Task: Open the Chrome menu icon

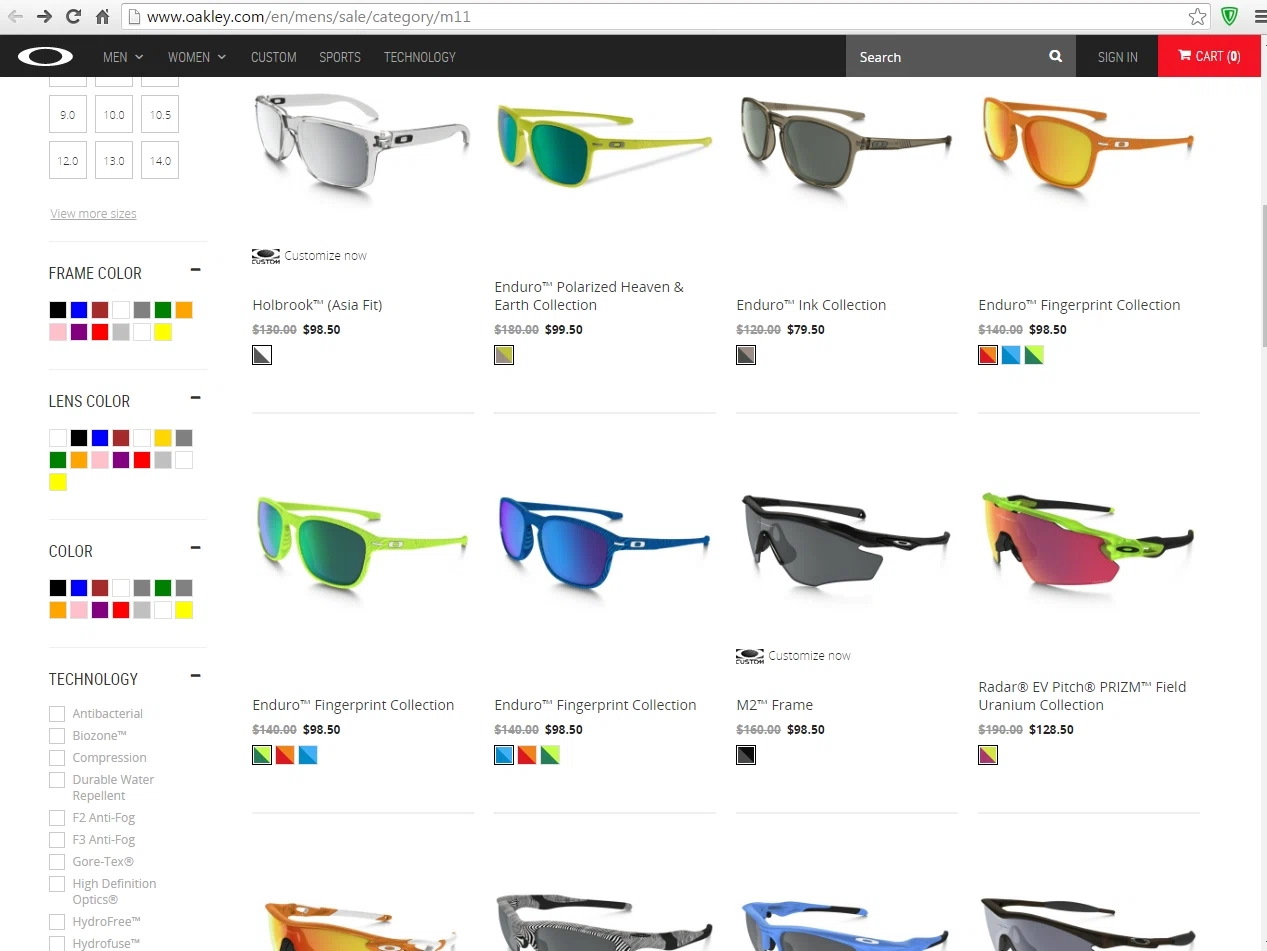Action: [x=1259, y=17]
